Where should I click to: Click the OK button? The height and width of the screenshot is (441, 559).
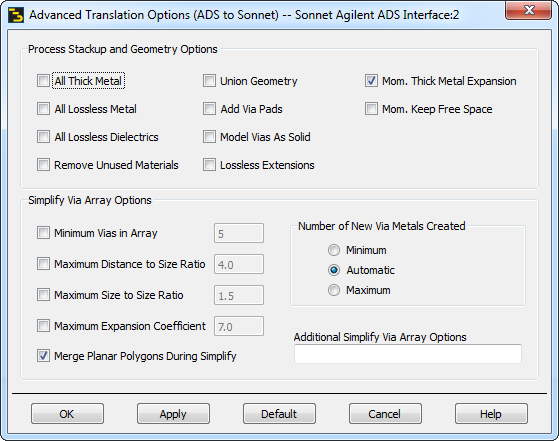(x=67, y=414)
